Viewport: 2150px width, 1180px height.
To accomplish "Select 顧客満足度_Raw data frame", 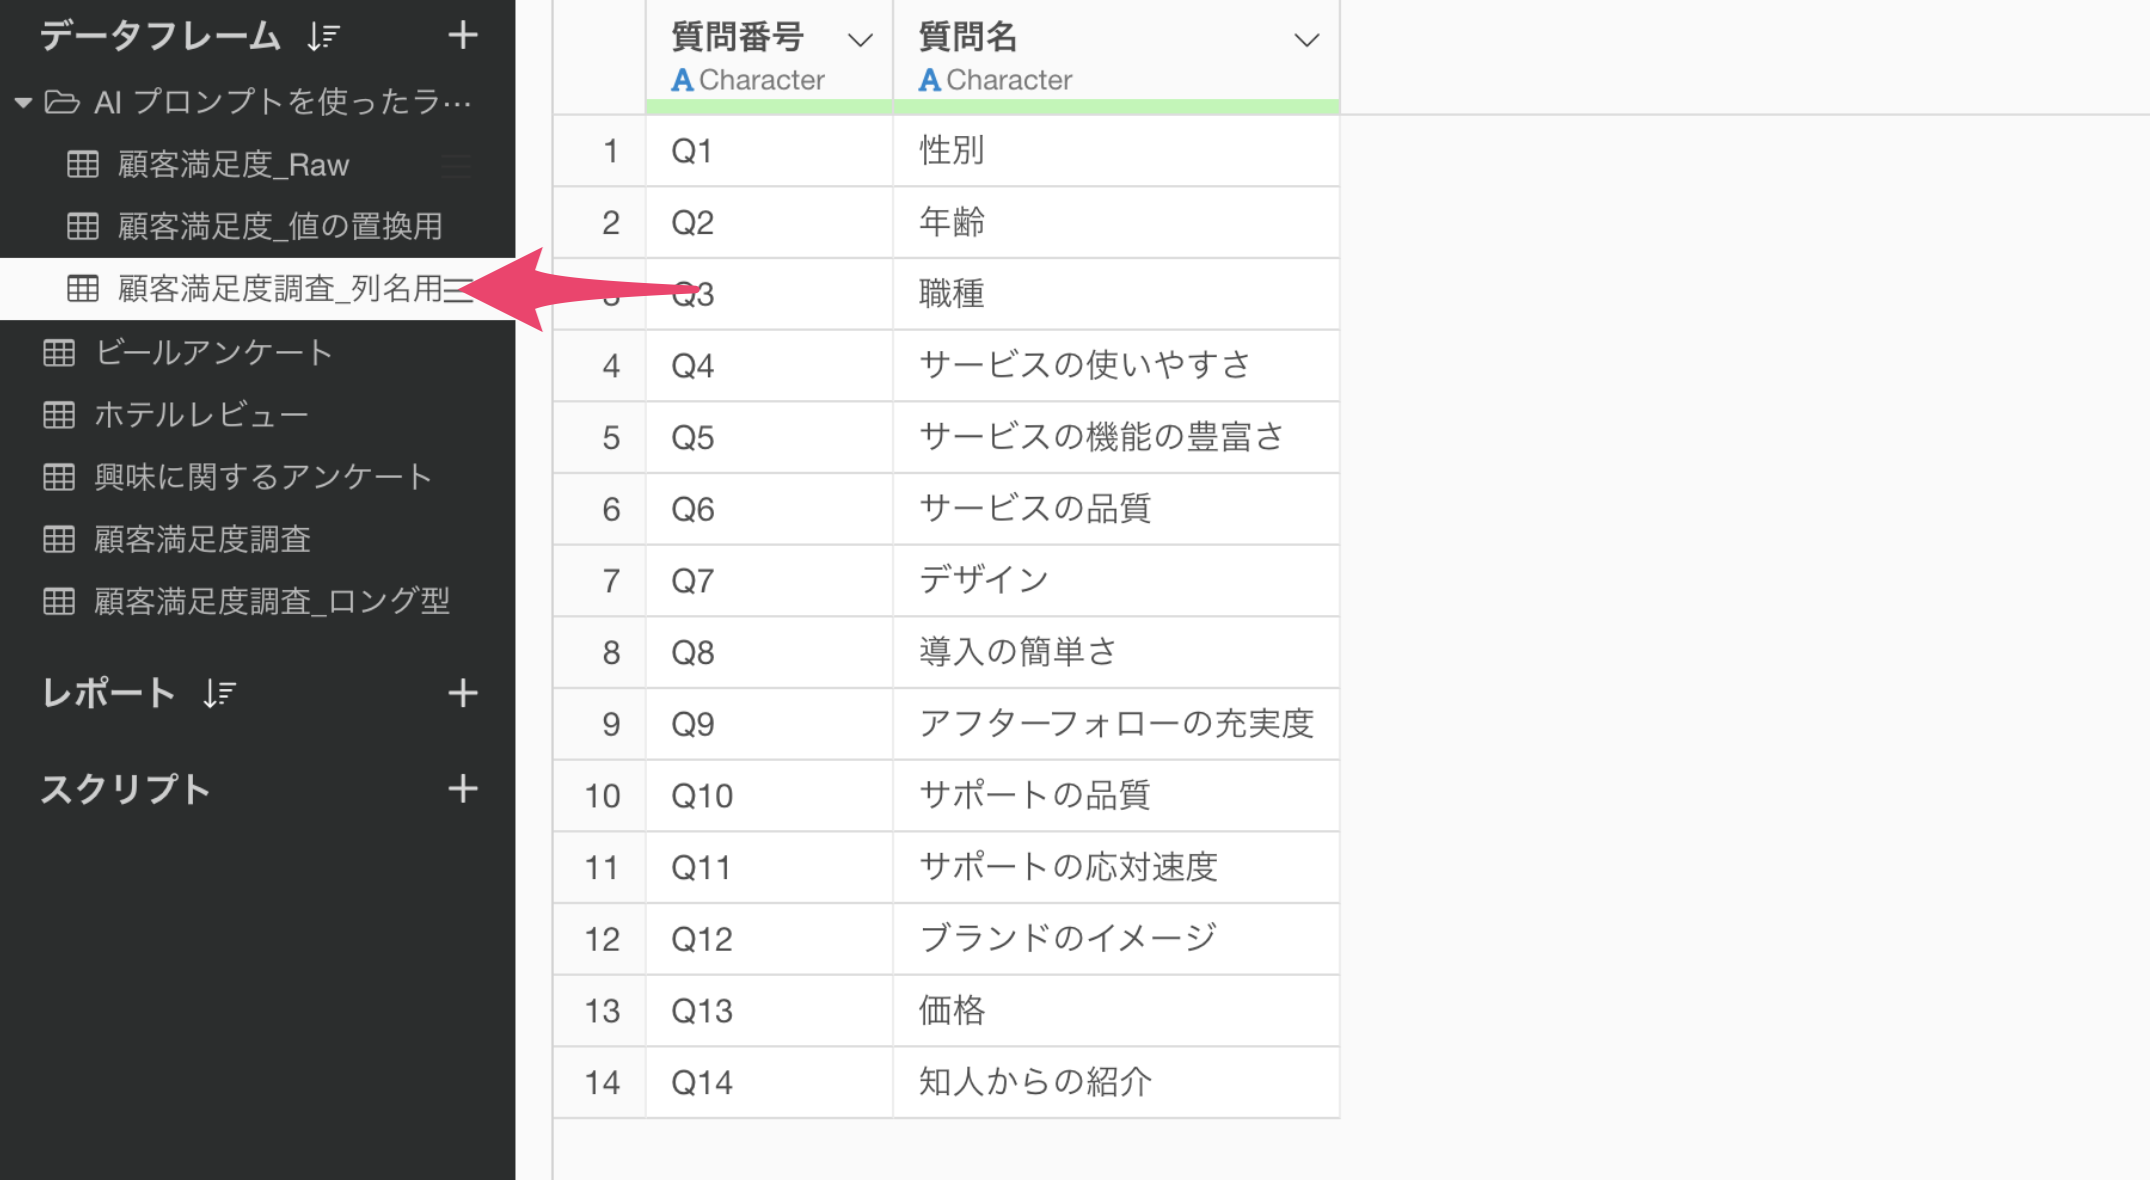I will 233,165.
